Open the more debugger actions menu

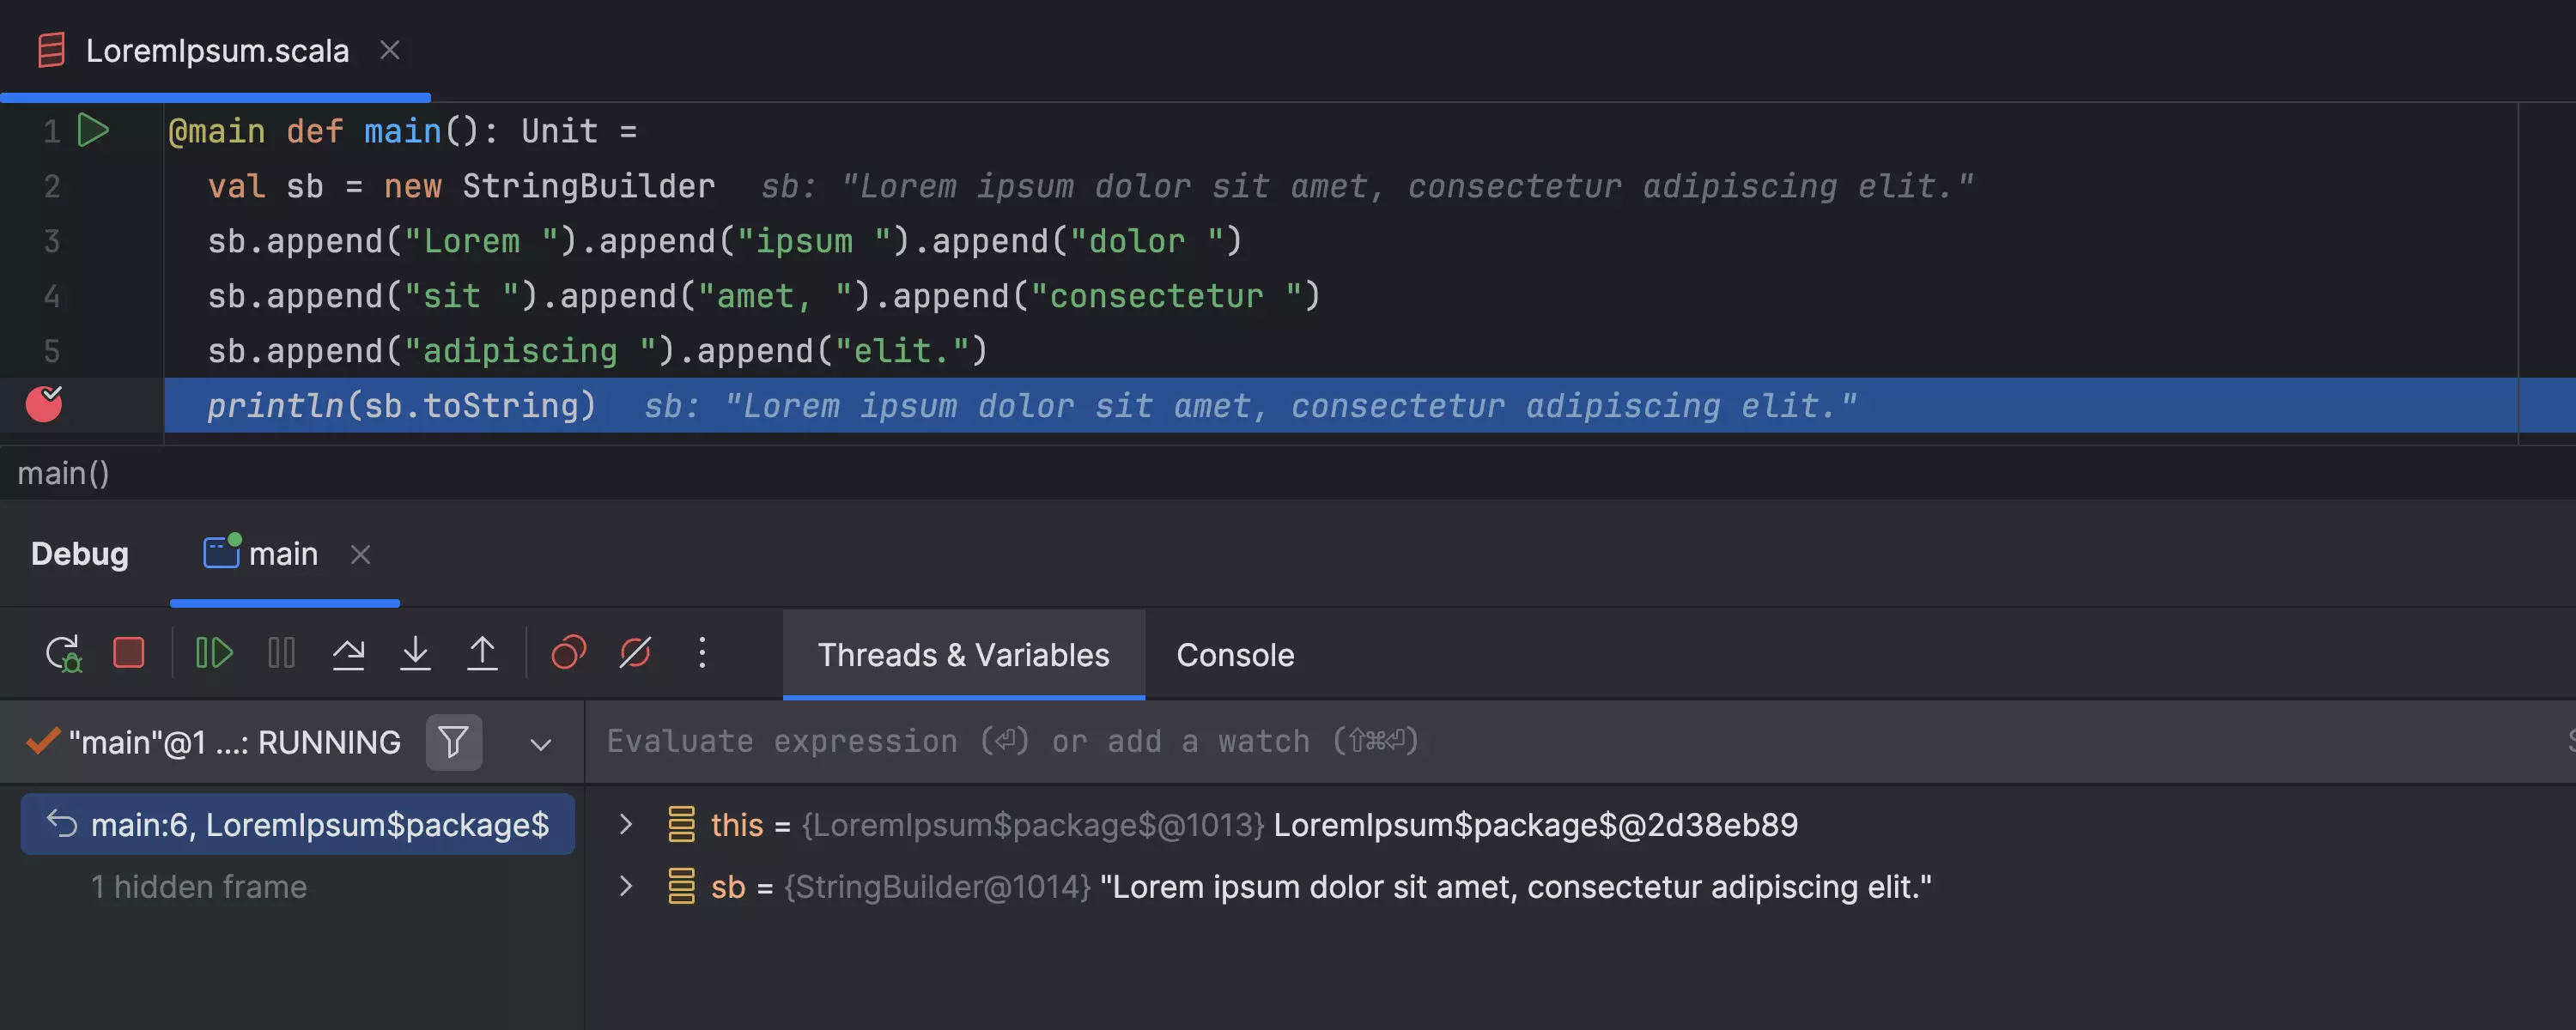coord(702,653)
